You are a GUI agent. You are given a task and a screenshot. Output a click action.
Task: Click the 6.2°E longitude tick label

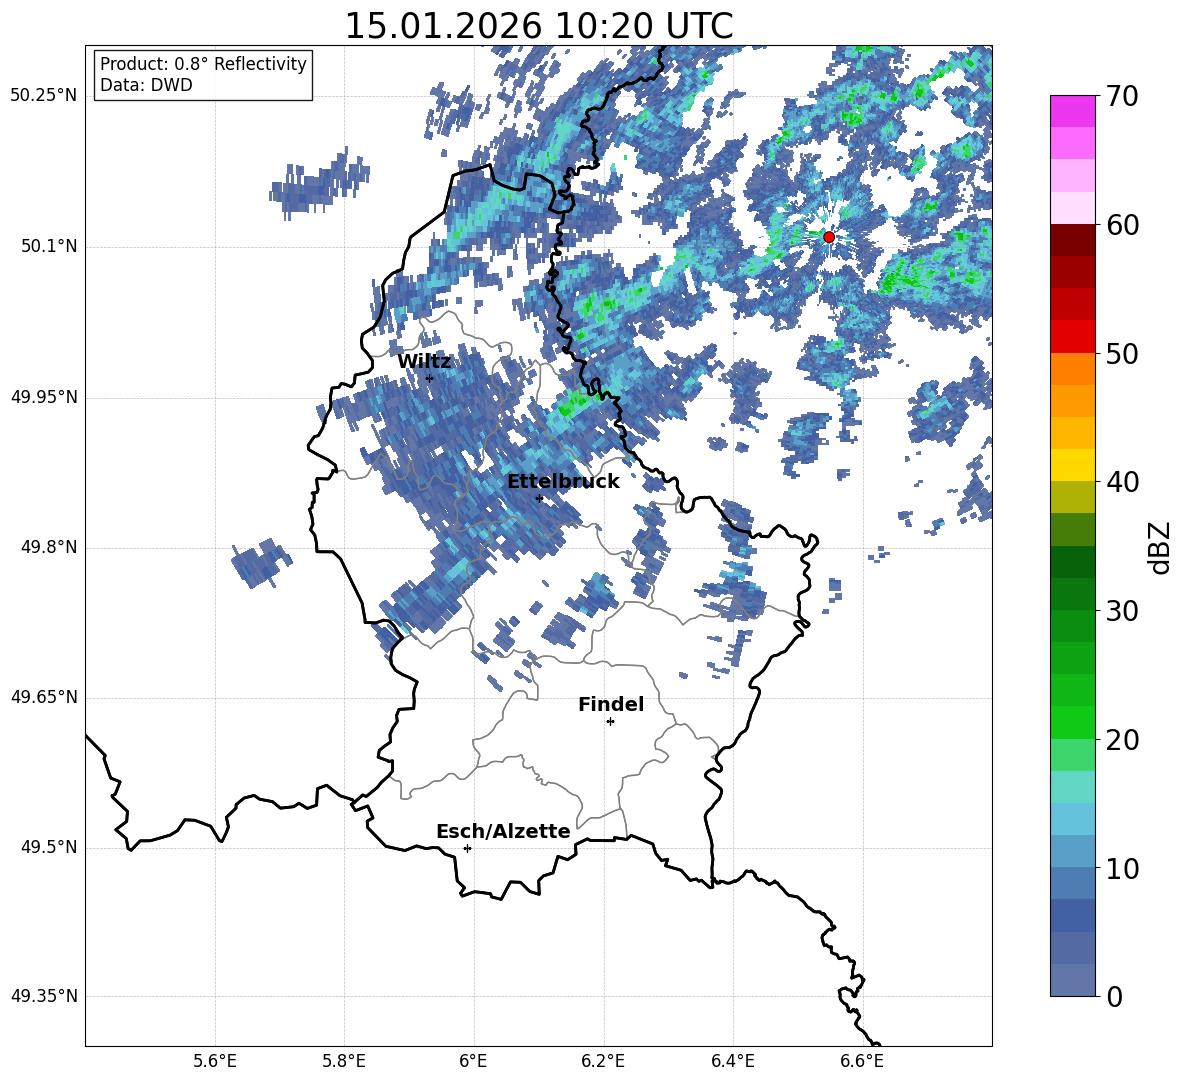point(603,1061)
